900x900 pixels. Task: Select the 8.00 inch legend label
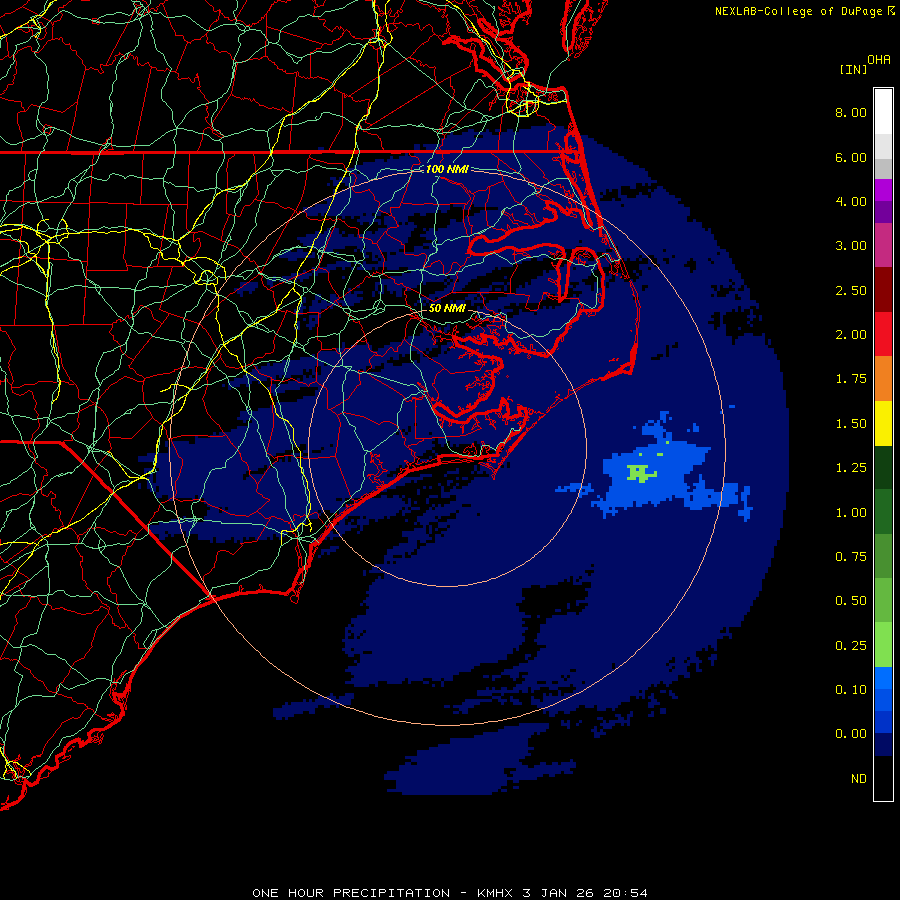[851, 112]
